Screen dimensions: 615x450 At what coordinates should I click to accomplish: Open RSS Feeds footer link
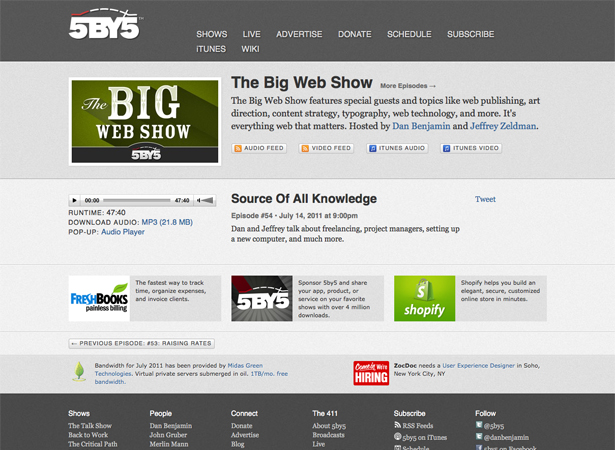(x=418, y=426)
